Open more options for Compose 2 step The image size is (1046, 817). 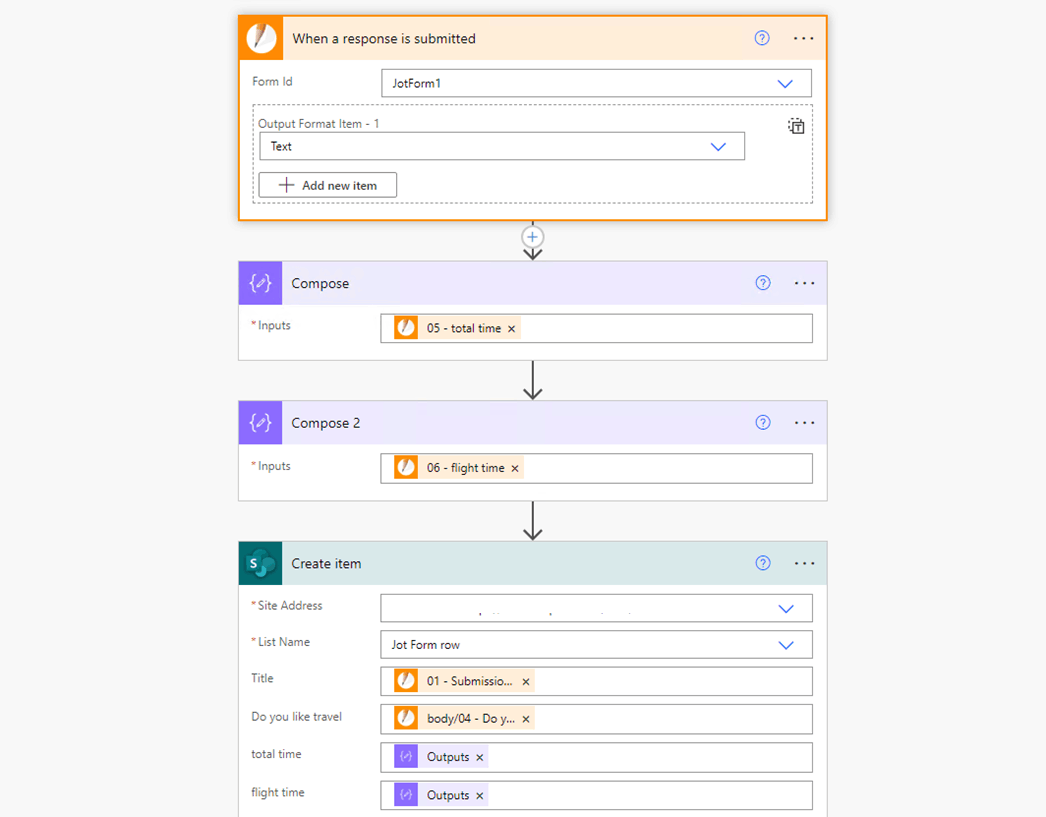pyautogui.click(x=804, y=423)
